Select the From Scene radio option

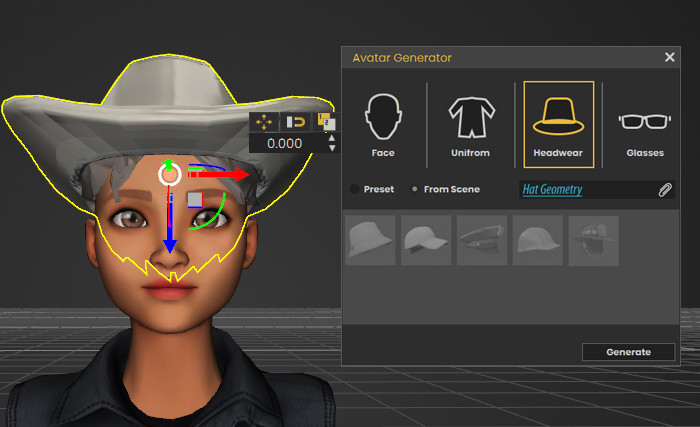(x=415, y=189)
